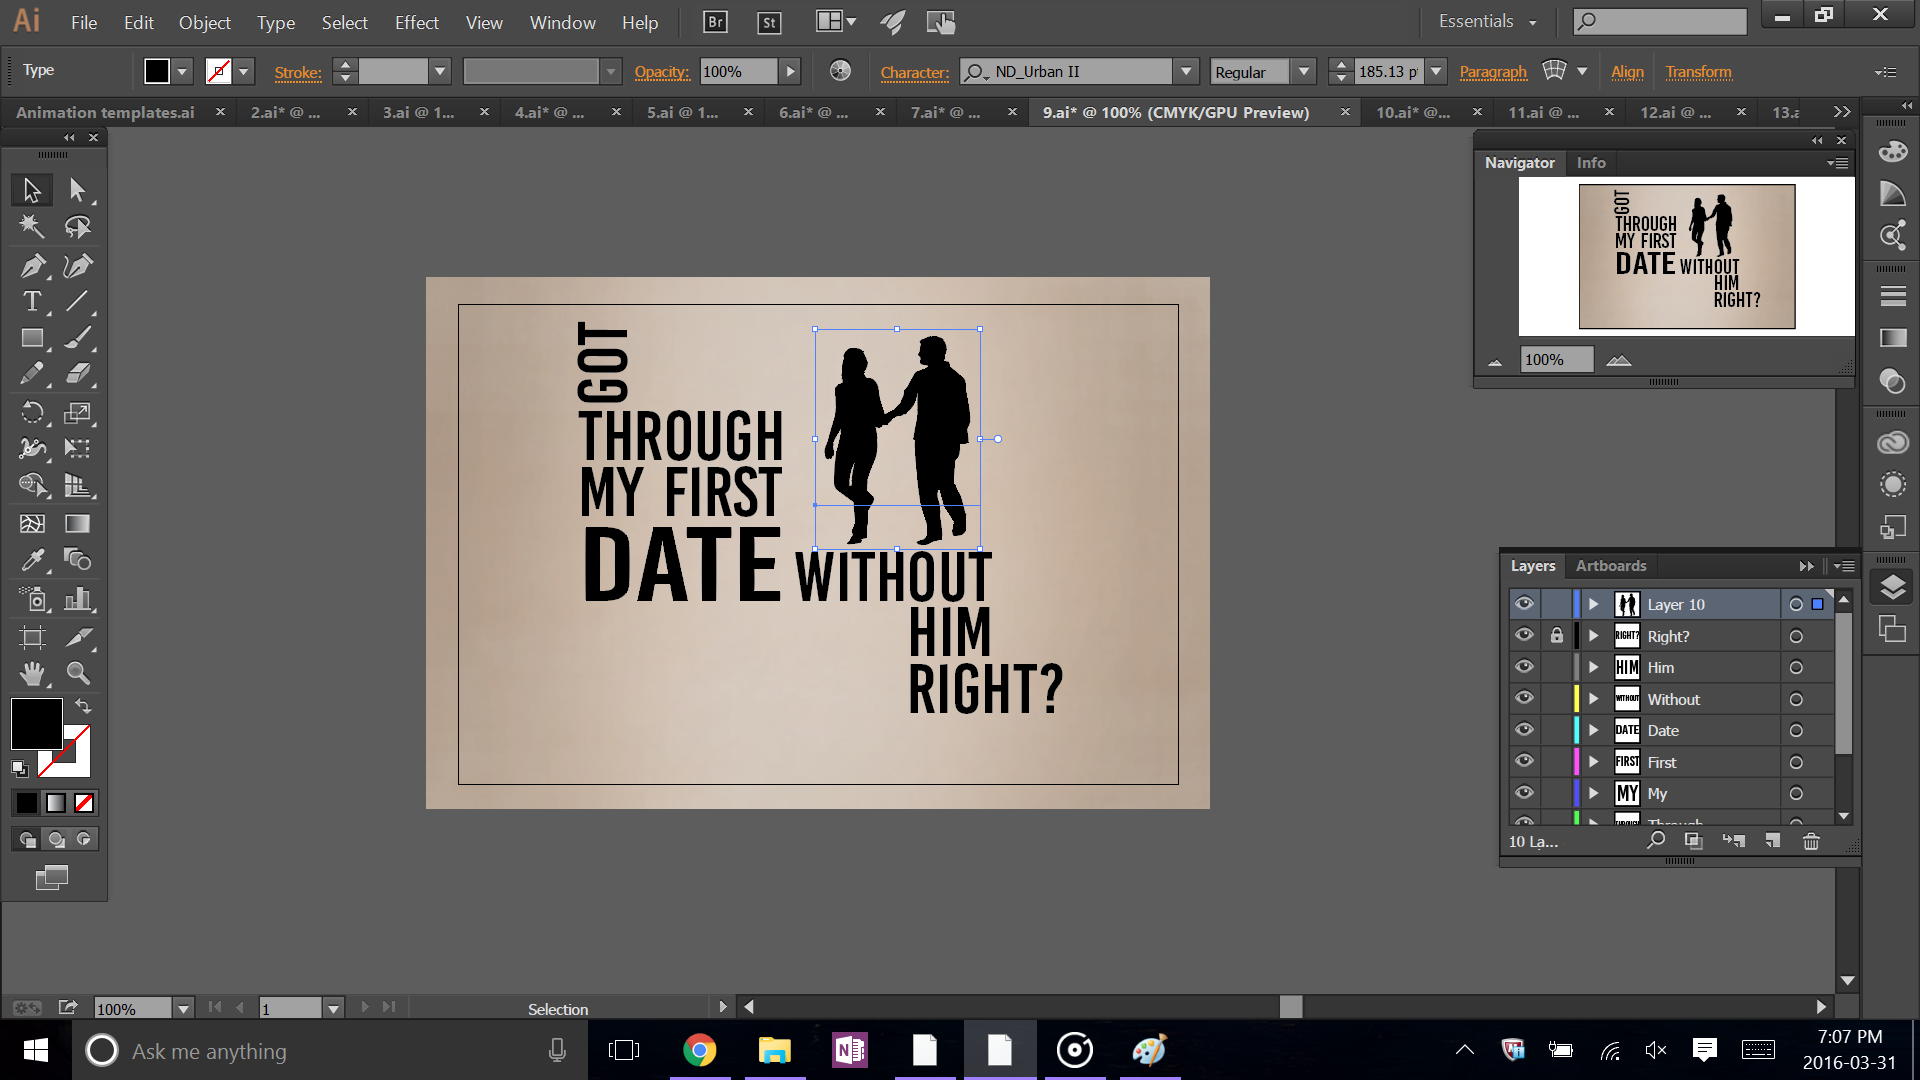Open the Essentials workspace dropdown

pos(1487,21)
